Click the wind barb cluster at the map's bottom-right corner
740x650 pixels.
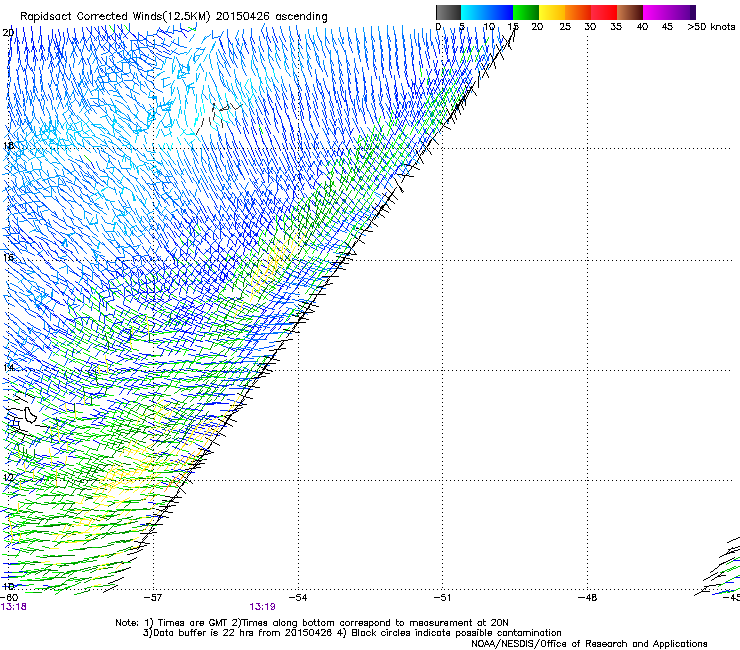click(719, 566)
